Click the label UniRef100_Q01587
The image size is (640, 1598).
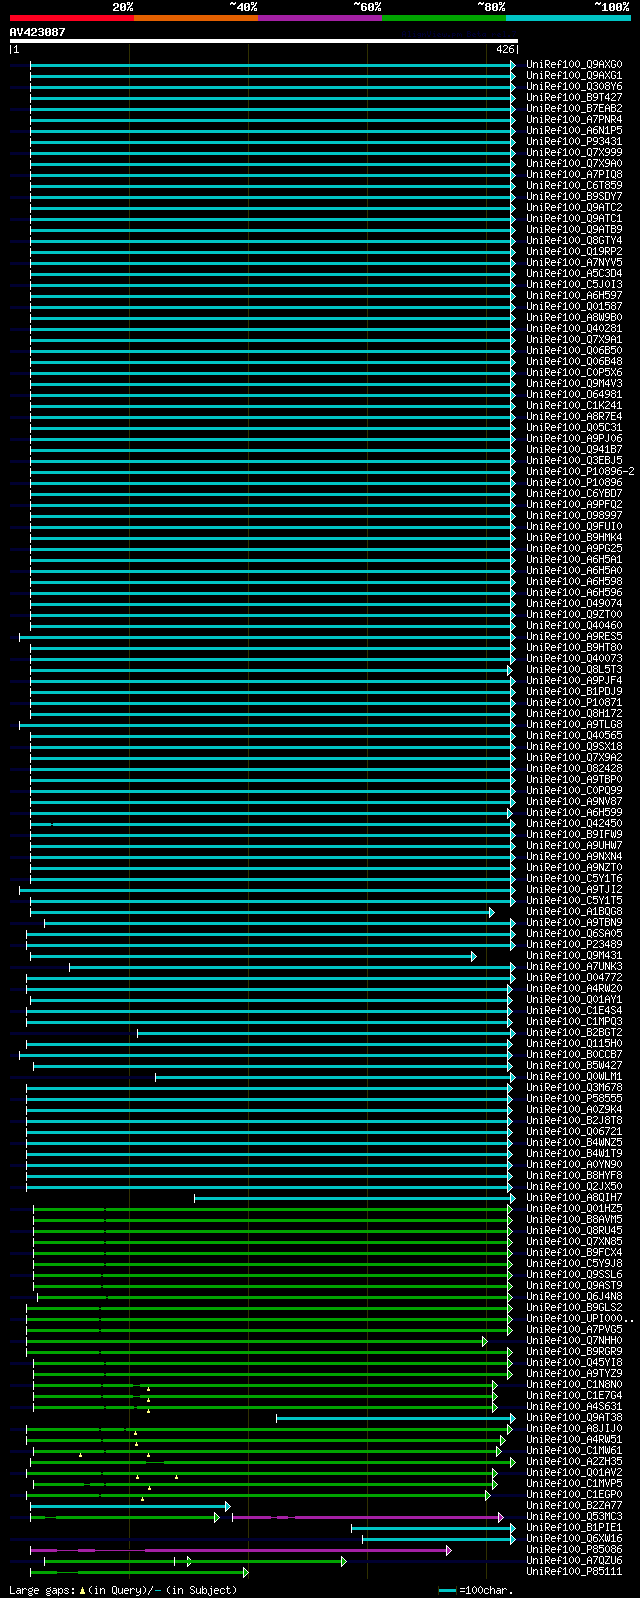tap(574, 307)
